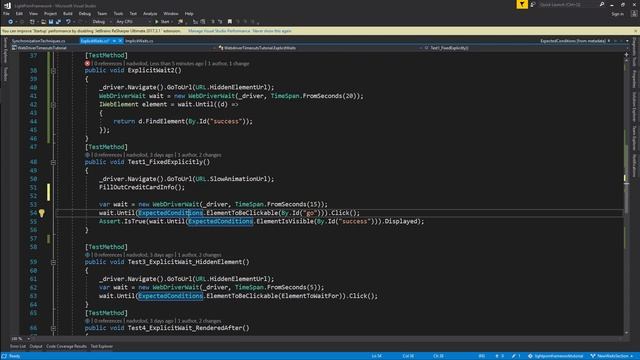Open the editor zoom percentage dropdown
Screen dimensions: 640x360
(21, 338)
